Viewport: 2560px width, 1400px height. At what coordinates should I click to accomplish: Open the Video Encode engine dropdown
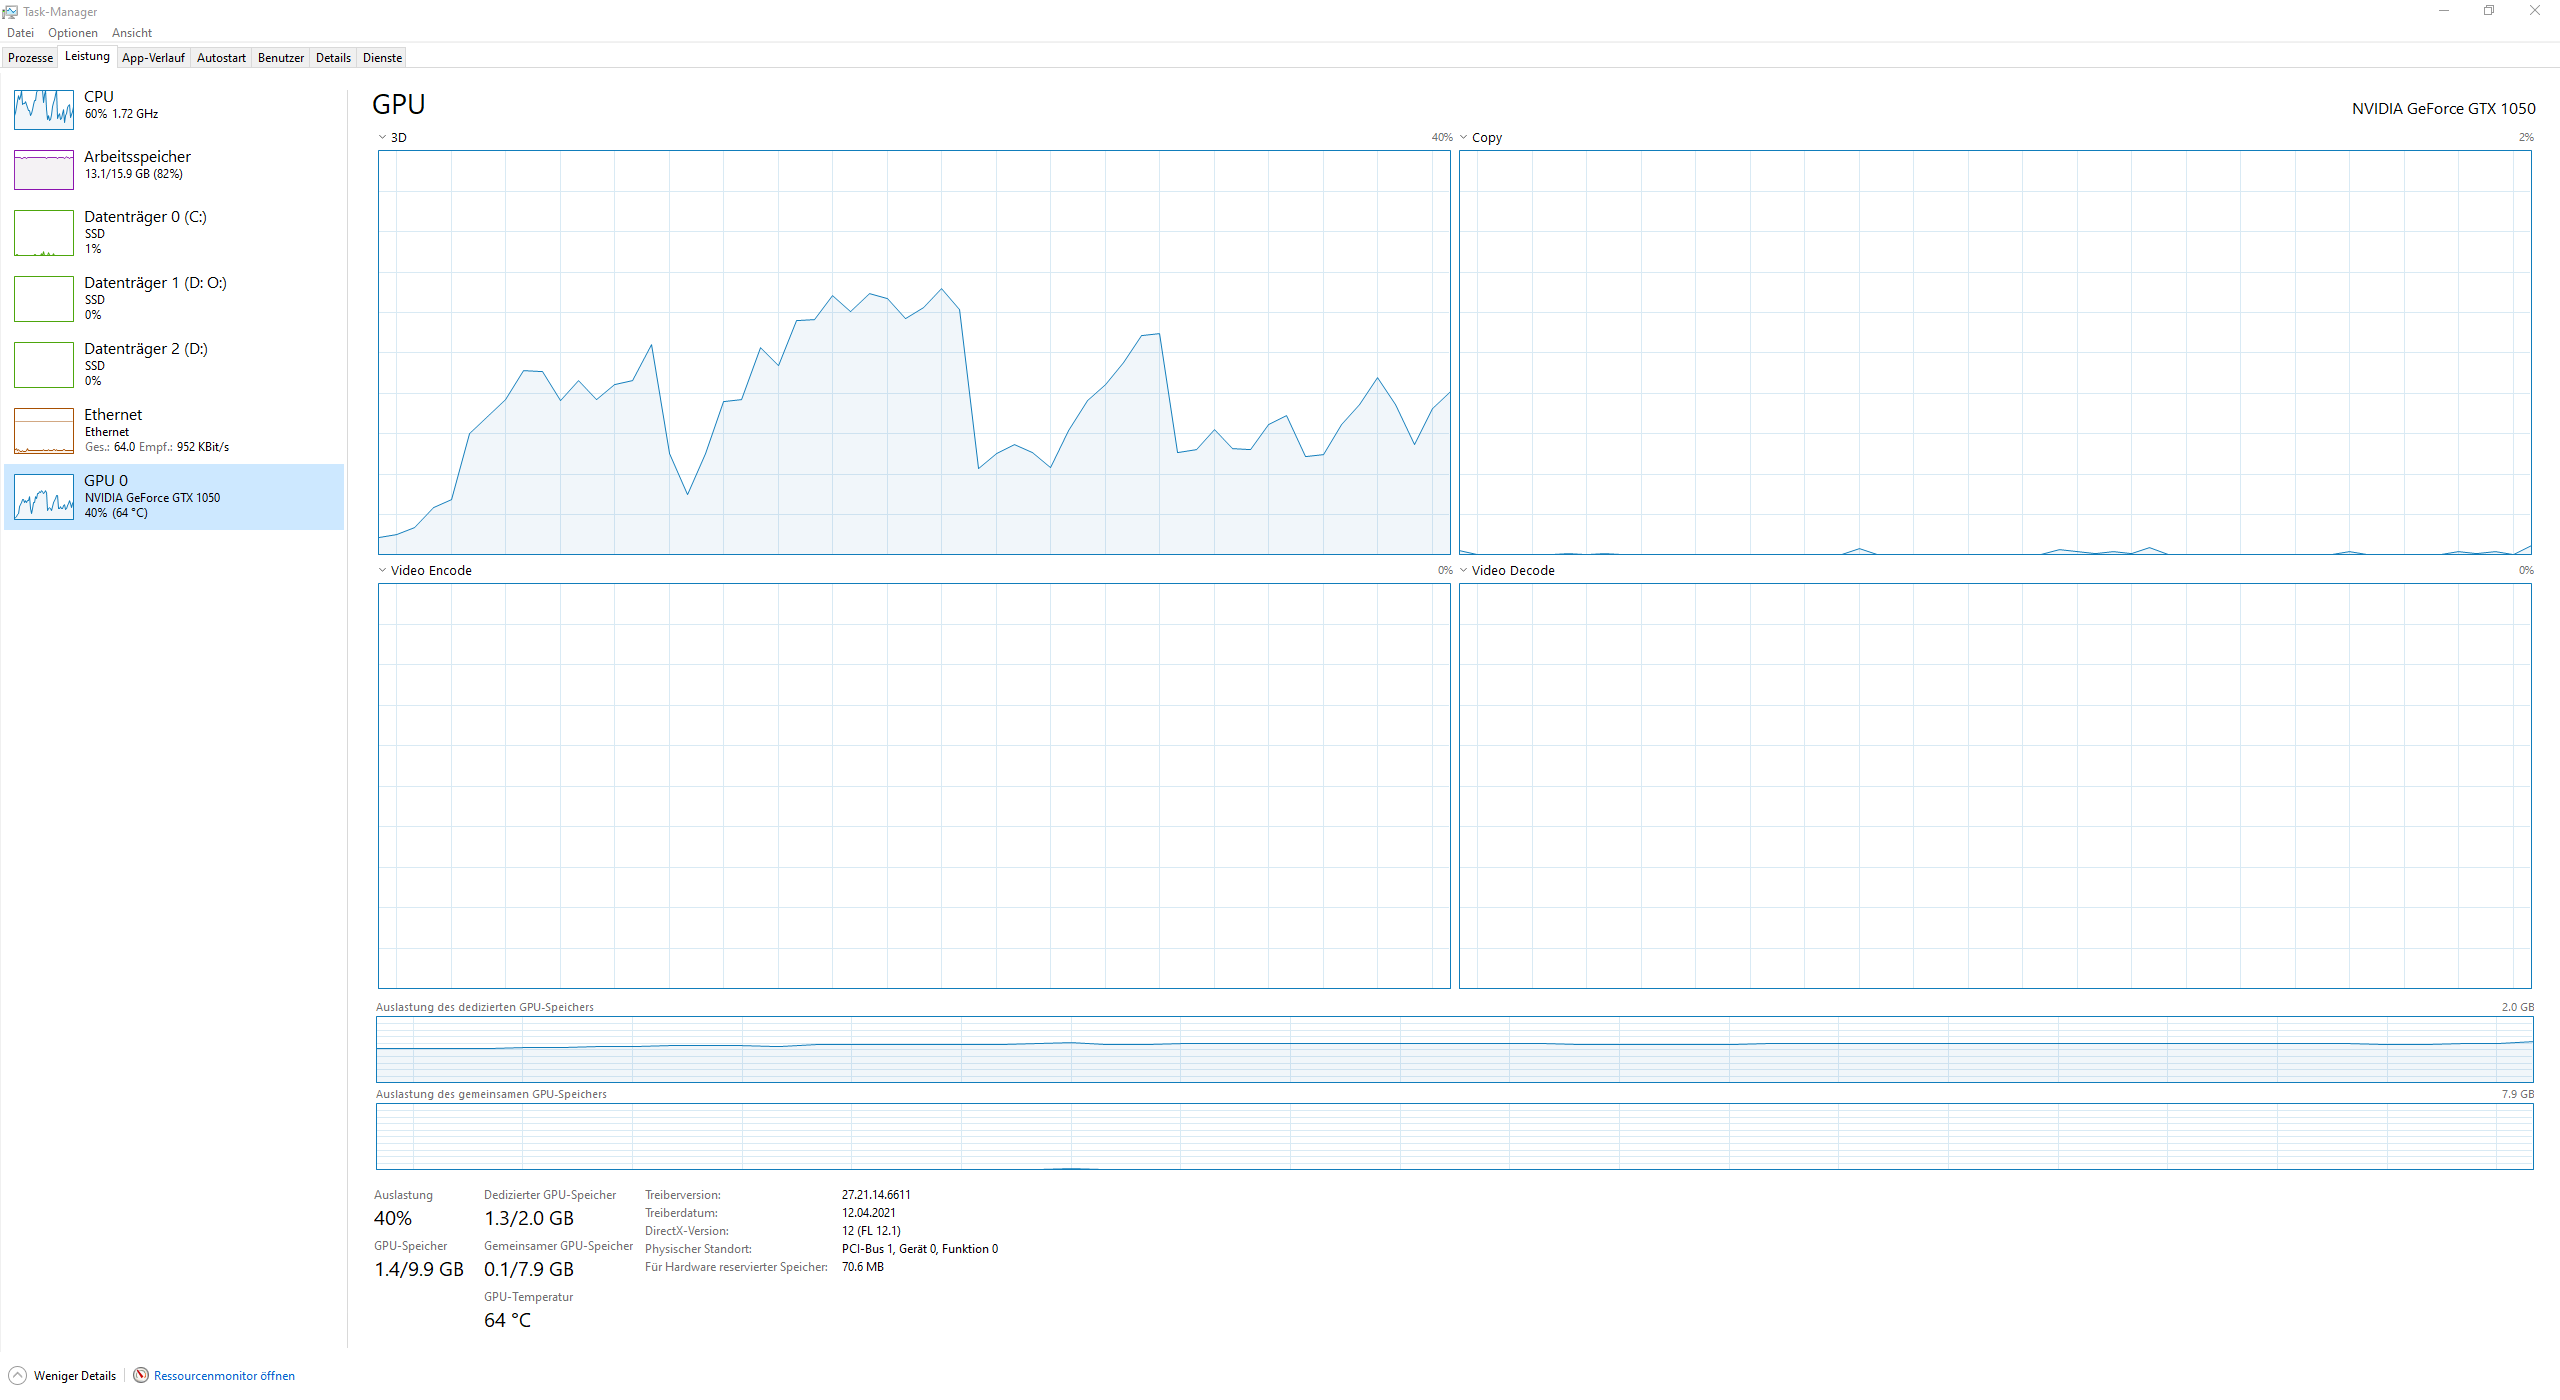pos(382,570)
